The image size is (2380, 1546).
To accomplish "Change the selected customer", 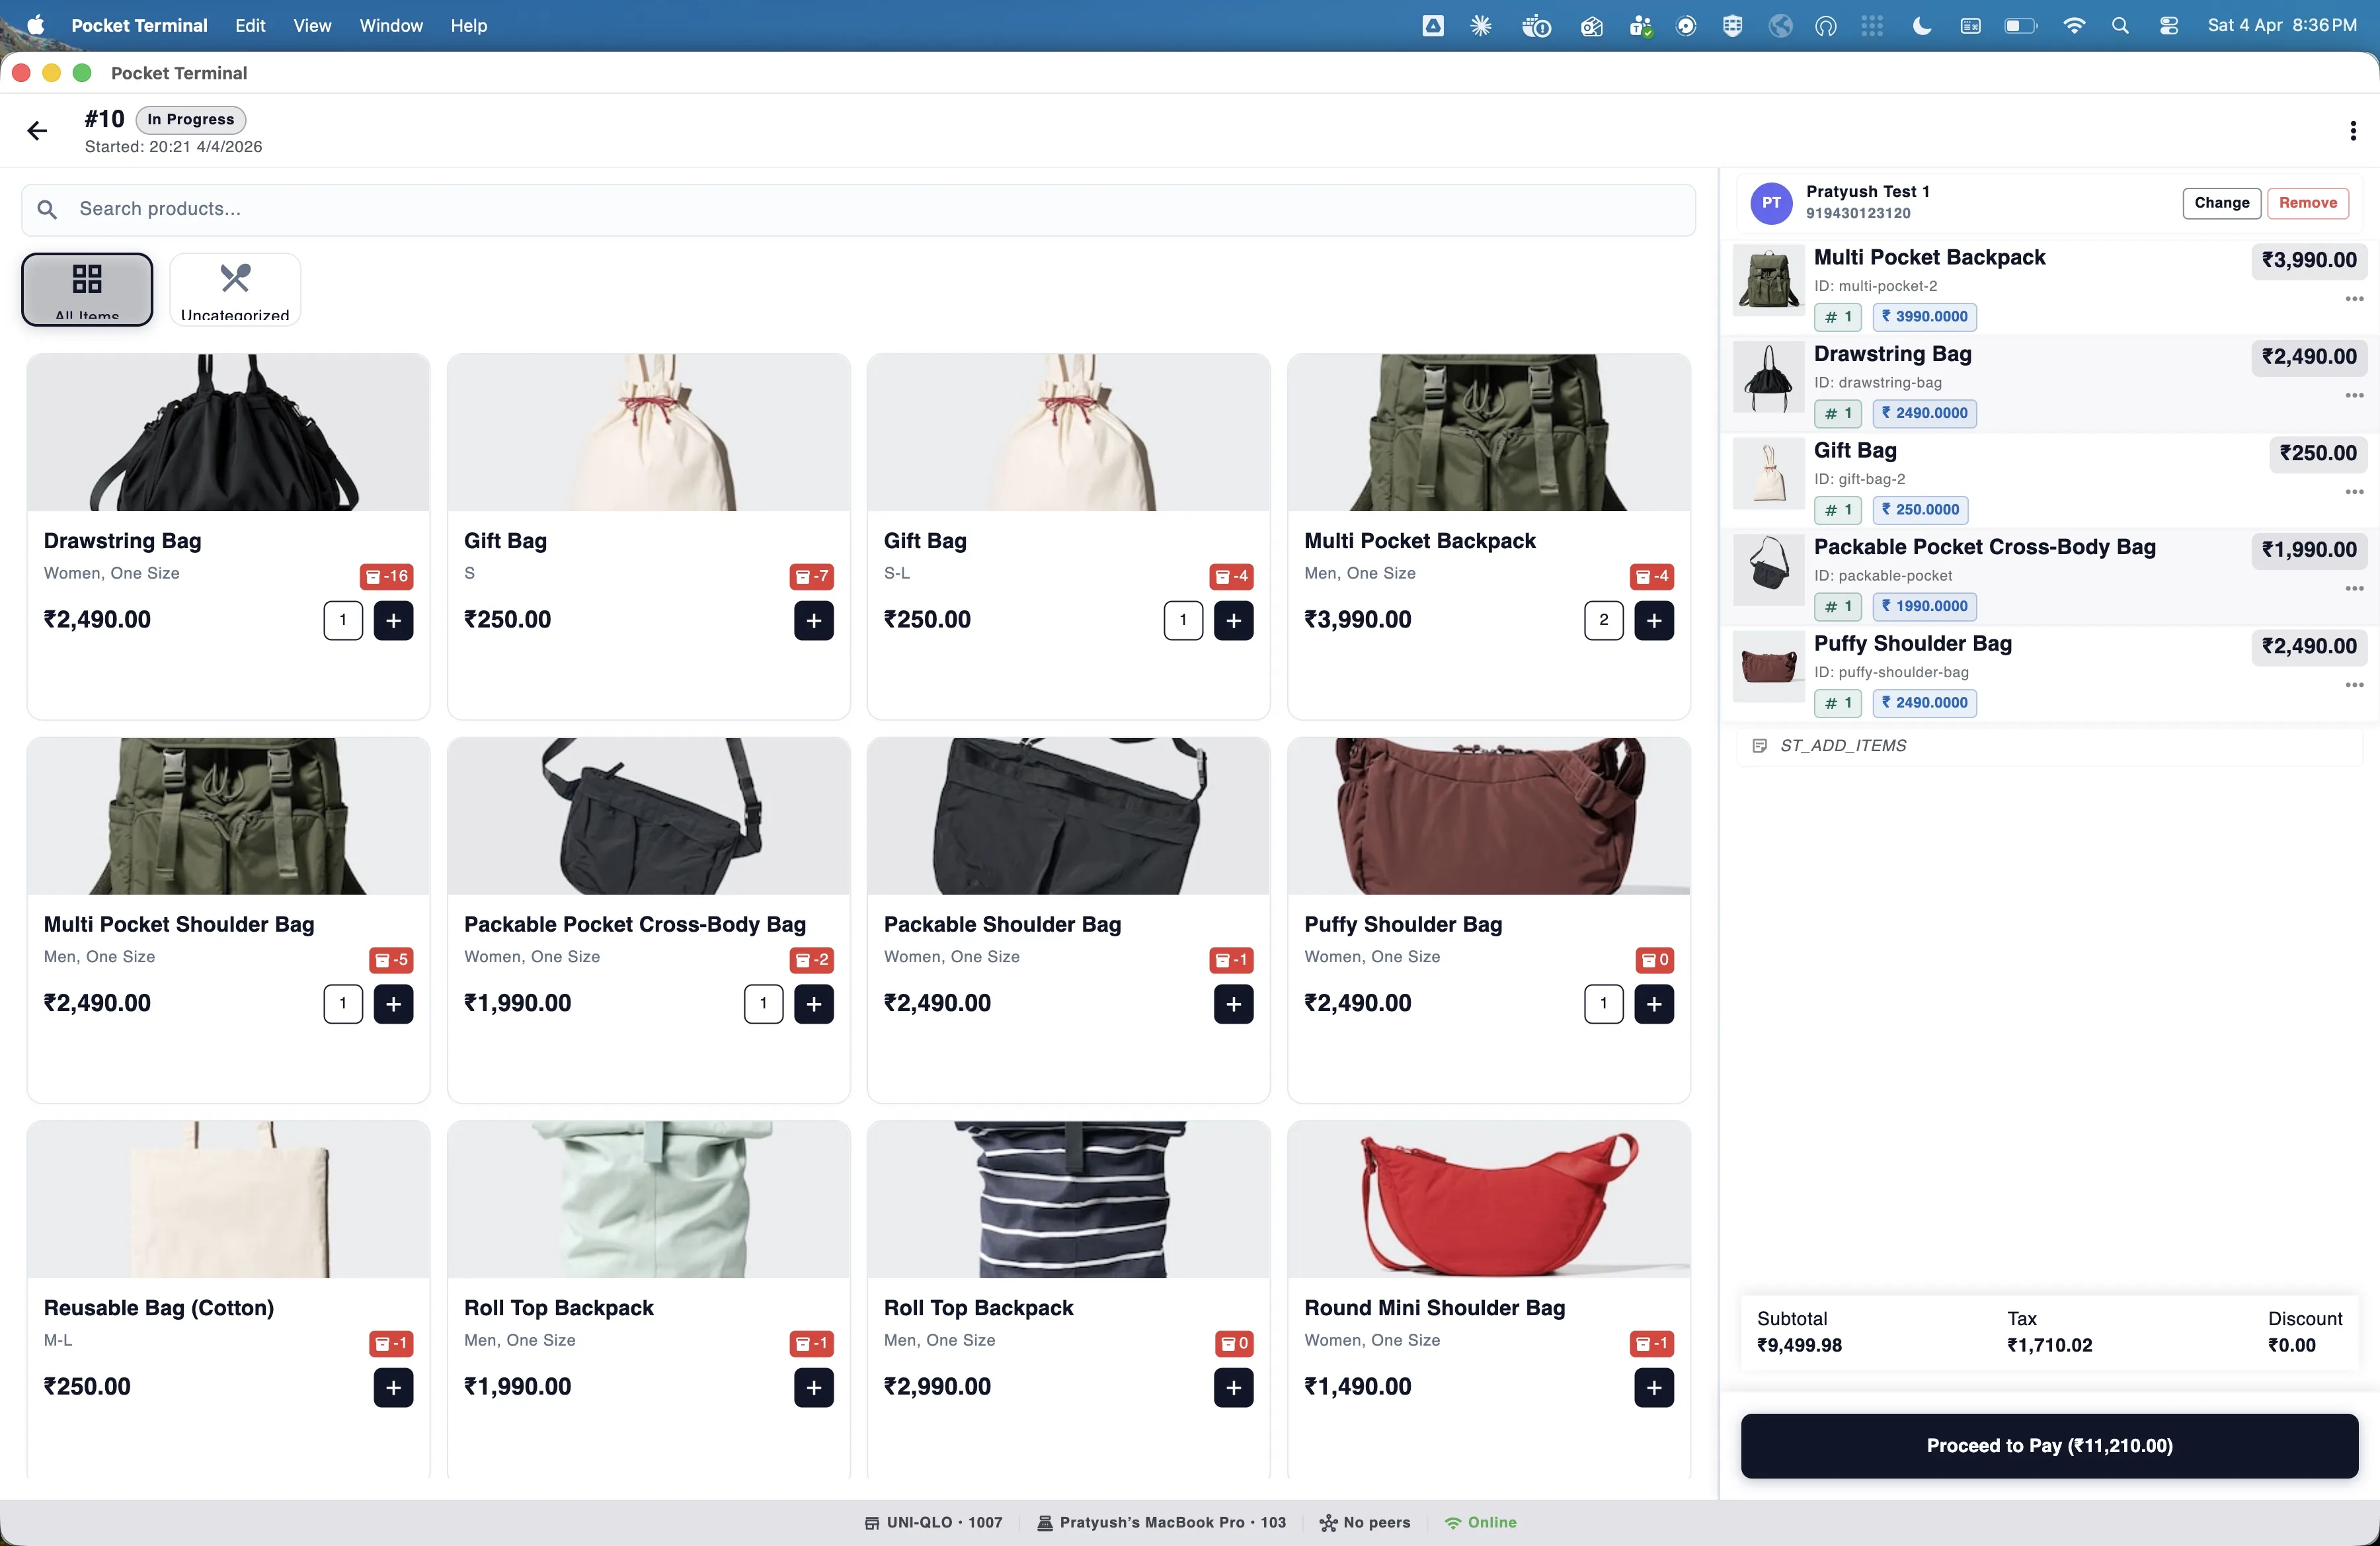I will pyautogui.click(x=2221, y=203).
